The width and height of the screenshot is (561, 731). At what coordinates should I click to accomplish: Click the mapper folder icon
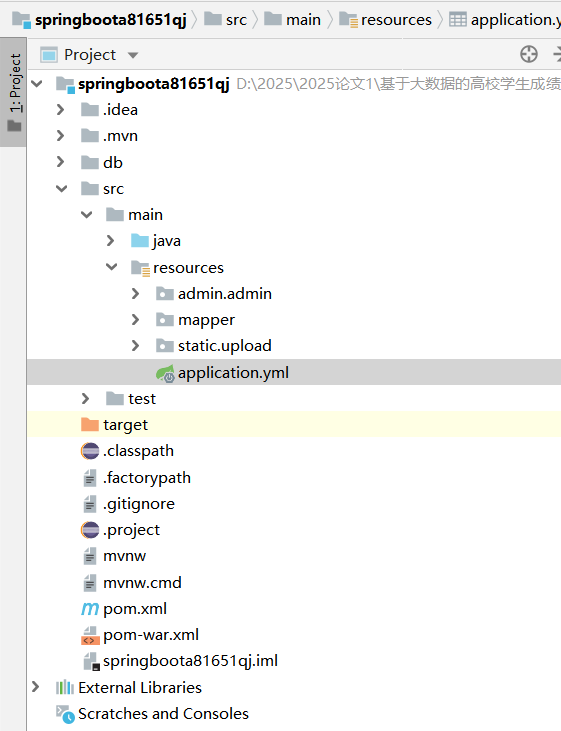pyautogui.click(x=165, y=320)
